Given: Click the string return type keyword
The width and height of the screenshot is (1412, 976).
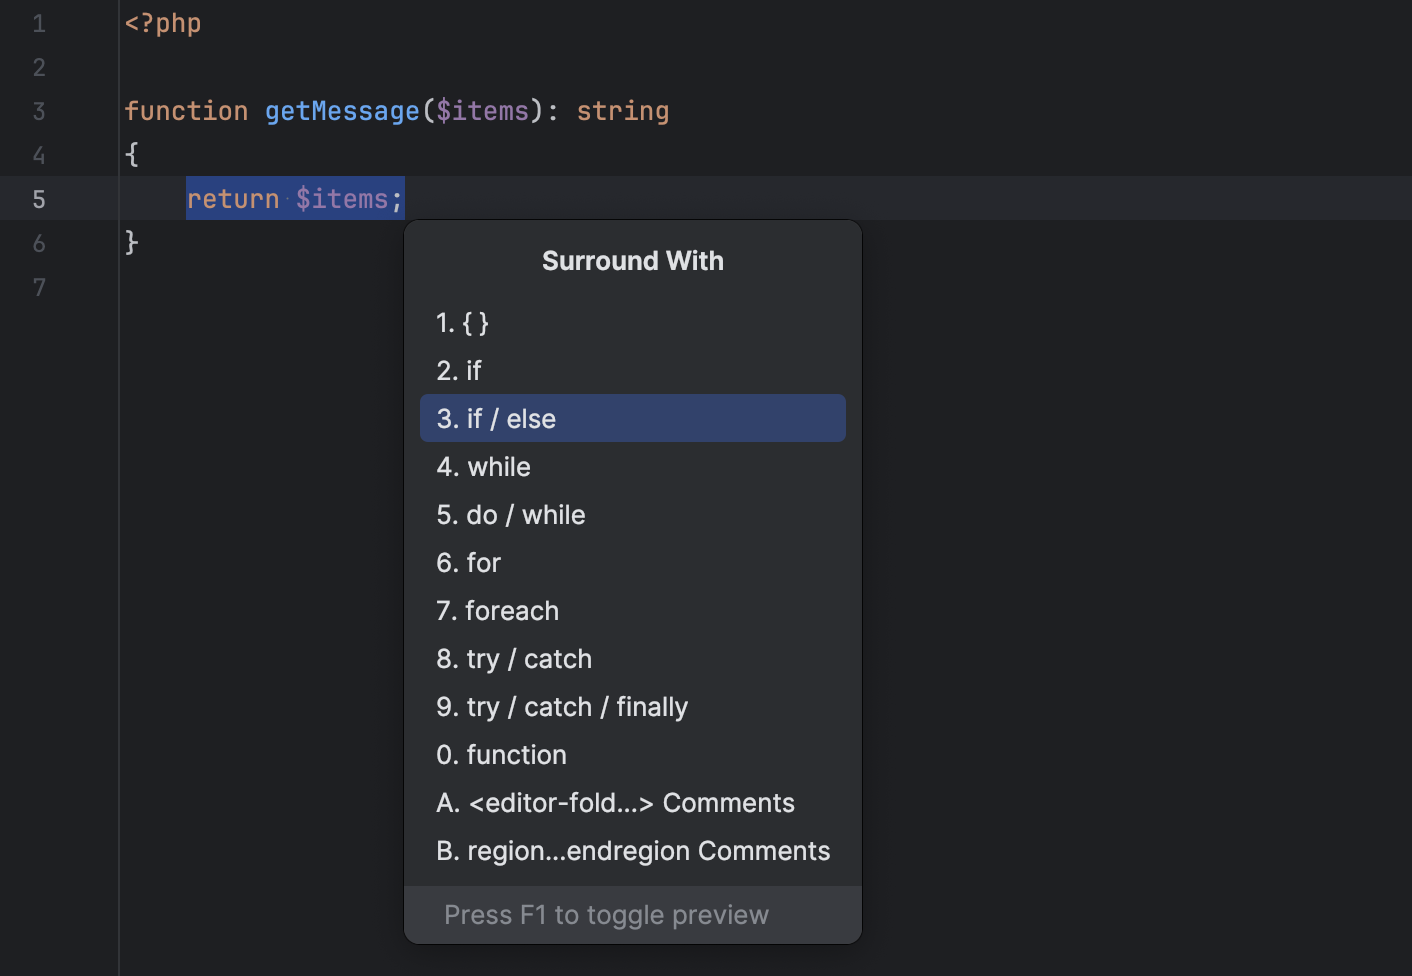Looking at the screenshot, I should [622, 110].
